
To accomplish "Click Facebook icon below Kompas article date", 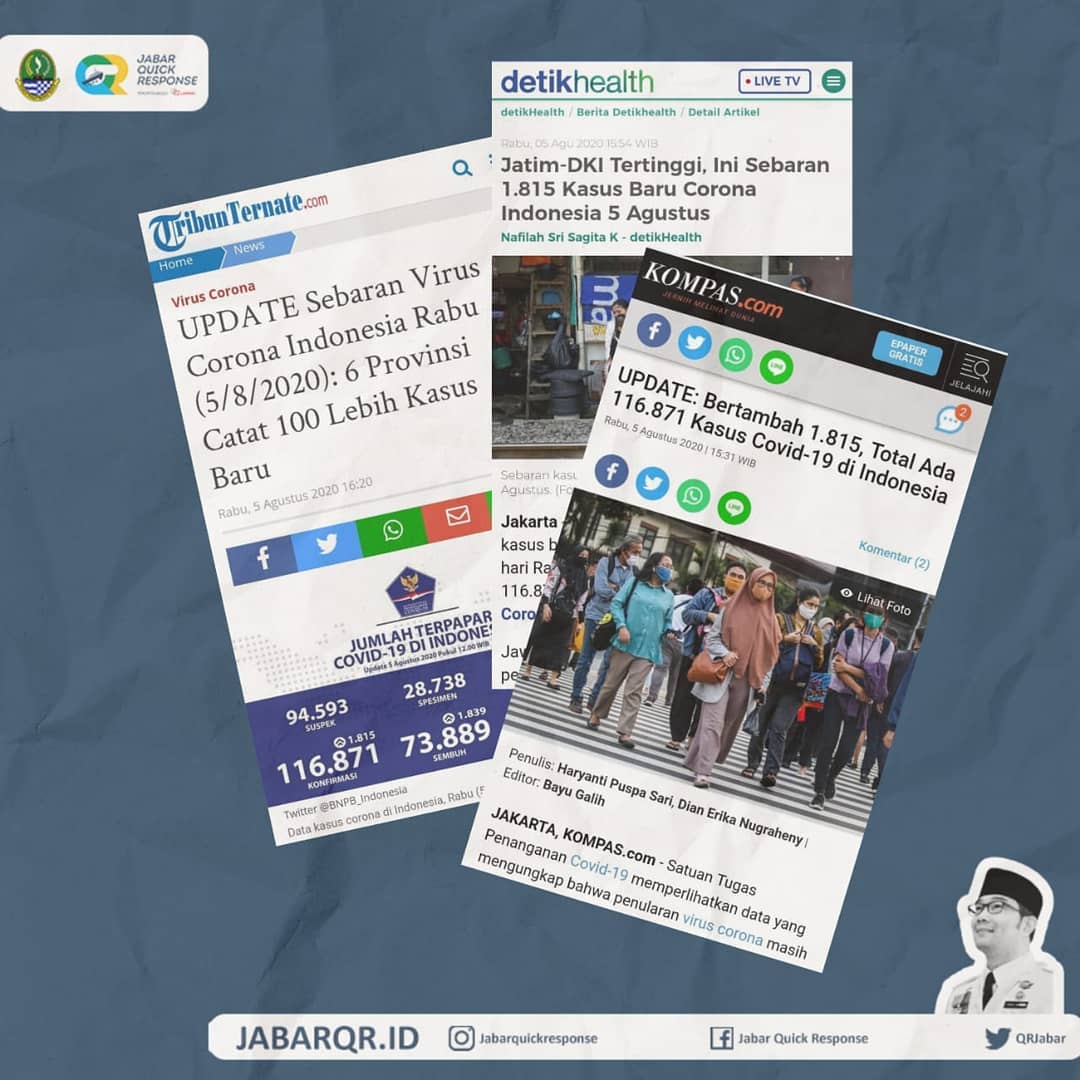I will click(612, 471).
